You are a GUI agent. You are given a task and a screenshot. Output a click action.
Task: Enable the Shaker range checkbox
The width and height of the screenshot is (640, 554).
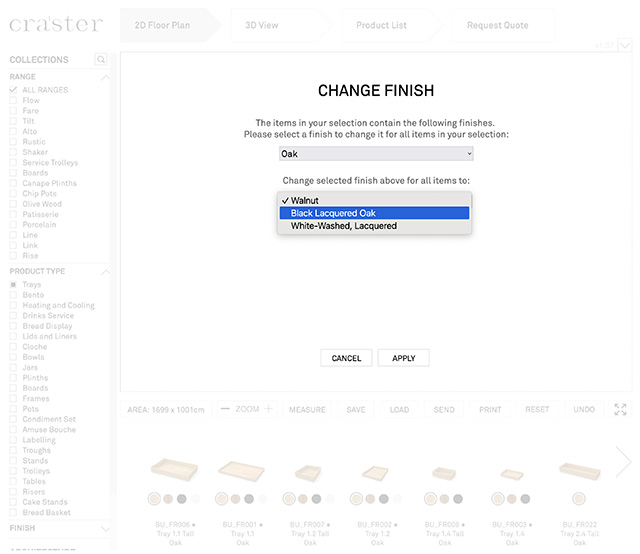14,152
